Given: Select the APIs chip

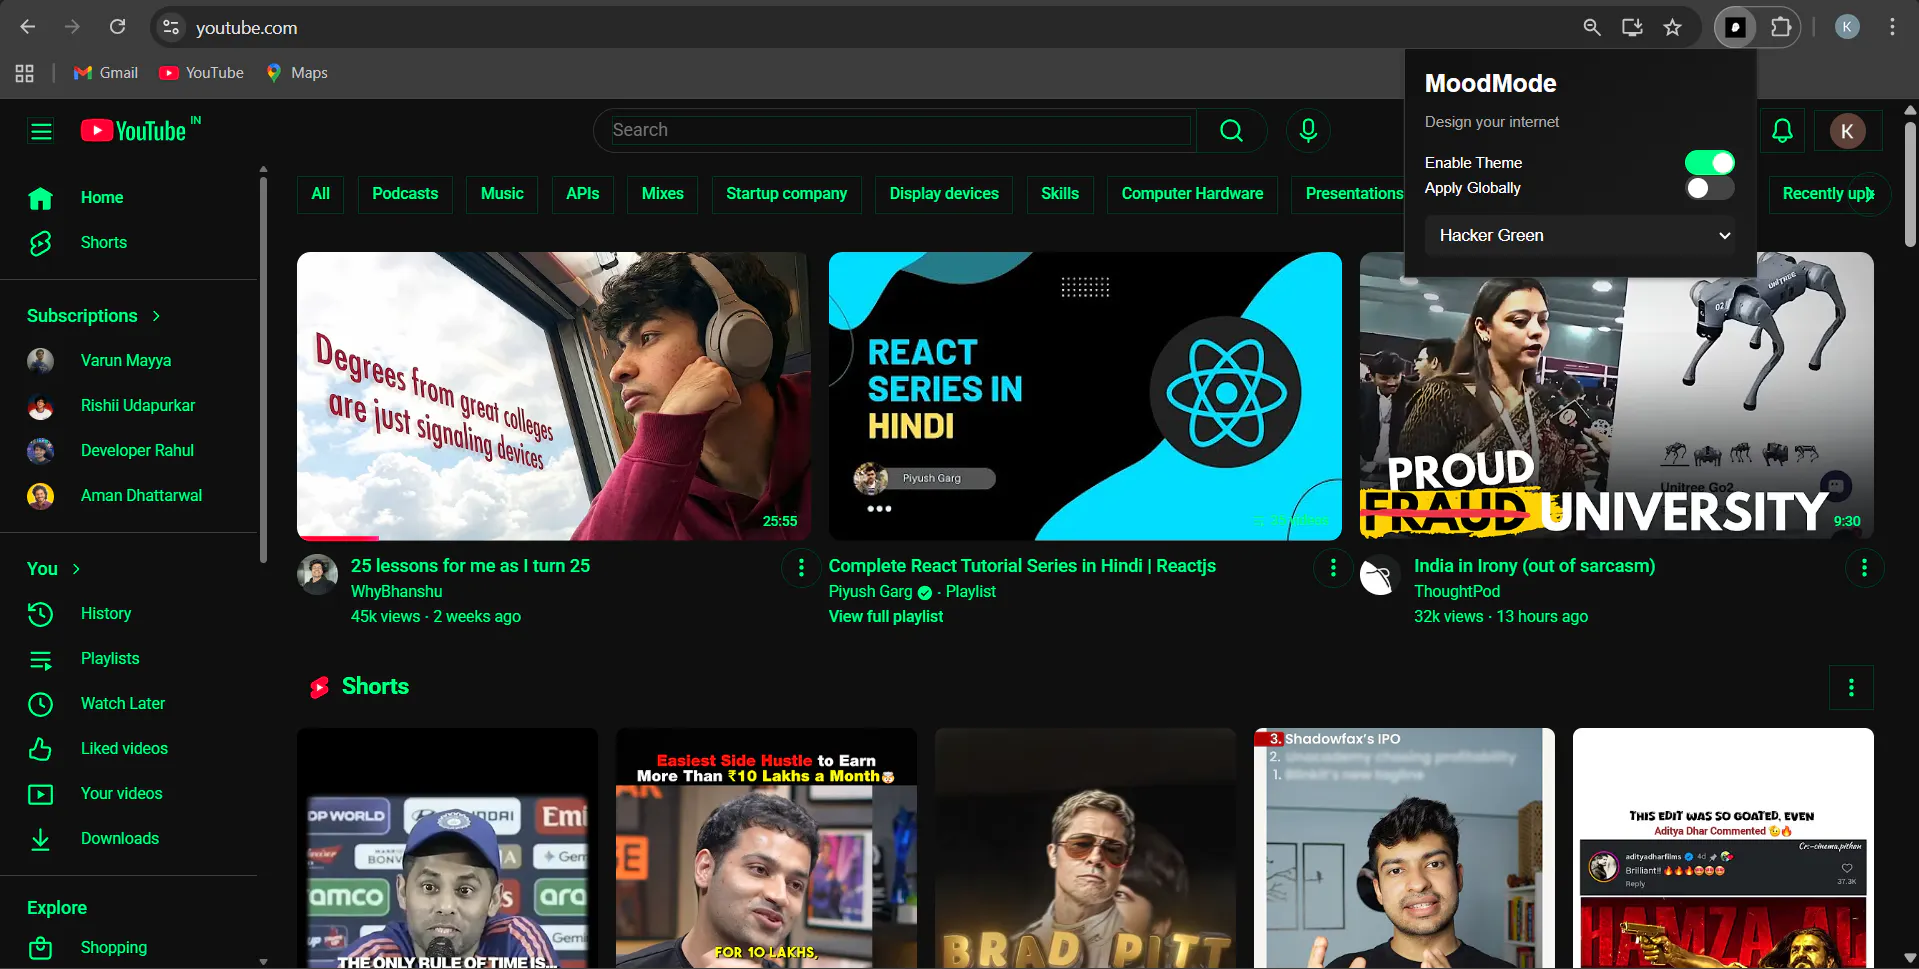Looking at the screenshot, I should pos(583,194).
